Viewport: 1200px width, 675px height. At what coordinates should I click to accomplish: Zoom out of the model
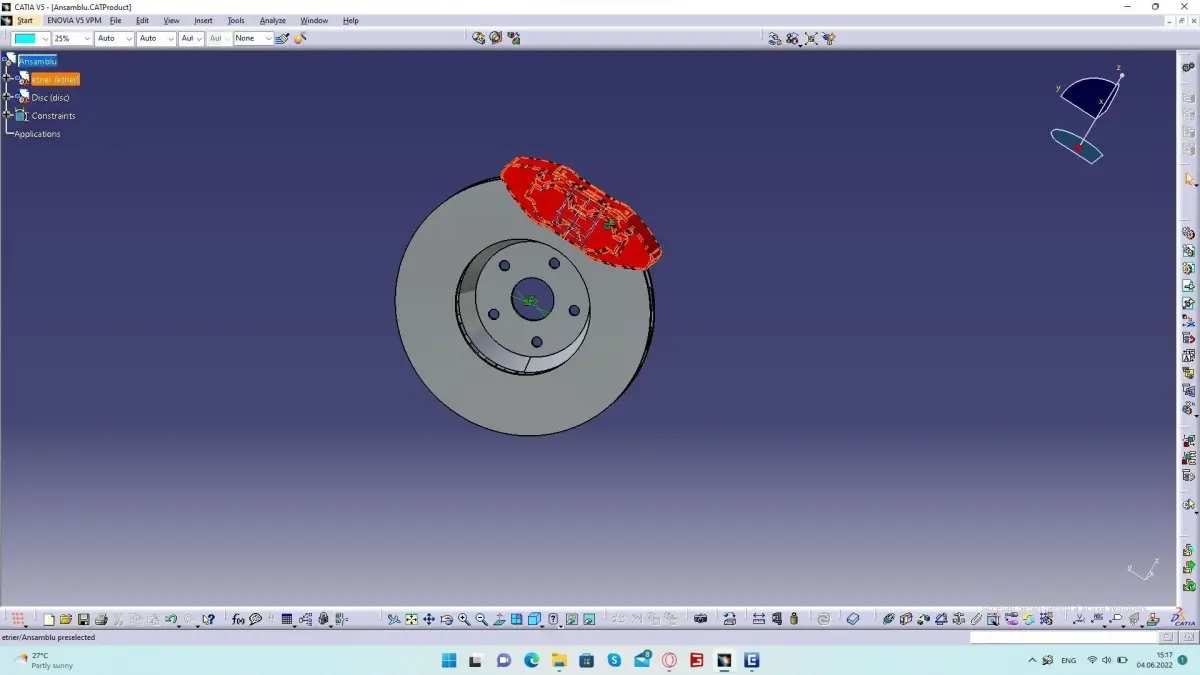pyautogui.click(x=481, y=619)
